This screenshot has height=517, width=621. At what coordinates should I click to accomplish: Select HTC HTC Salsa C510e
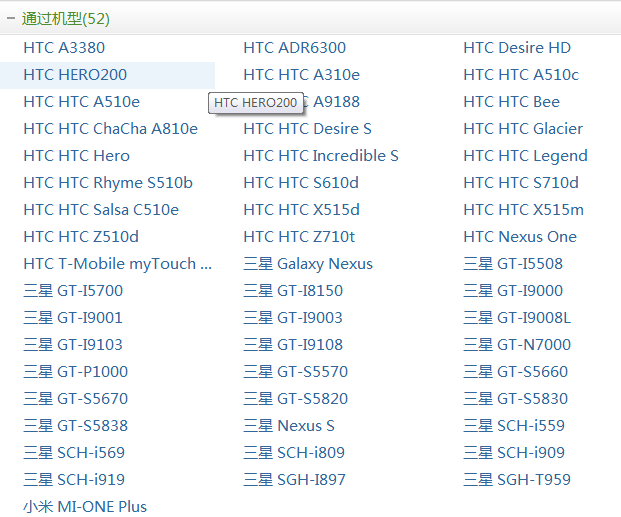point(101,210)
